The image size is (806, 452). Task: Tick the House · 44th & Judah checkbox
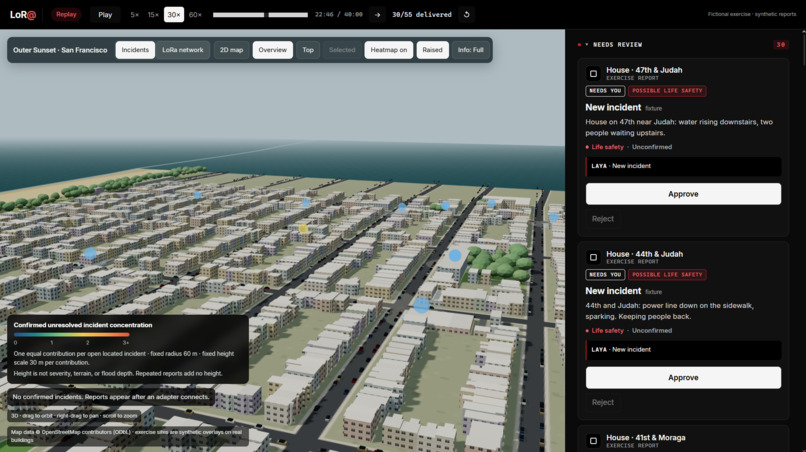tap(593, 257)
